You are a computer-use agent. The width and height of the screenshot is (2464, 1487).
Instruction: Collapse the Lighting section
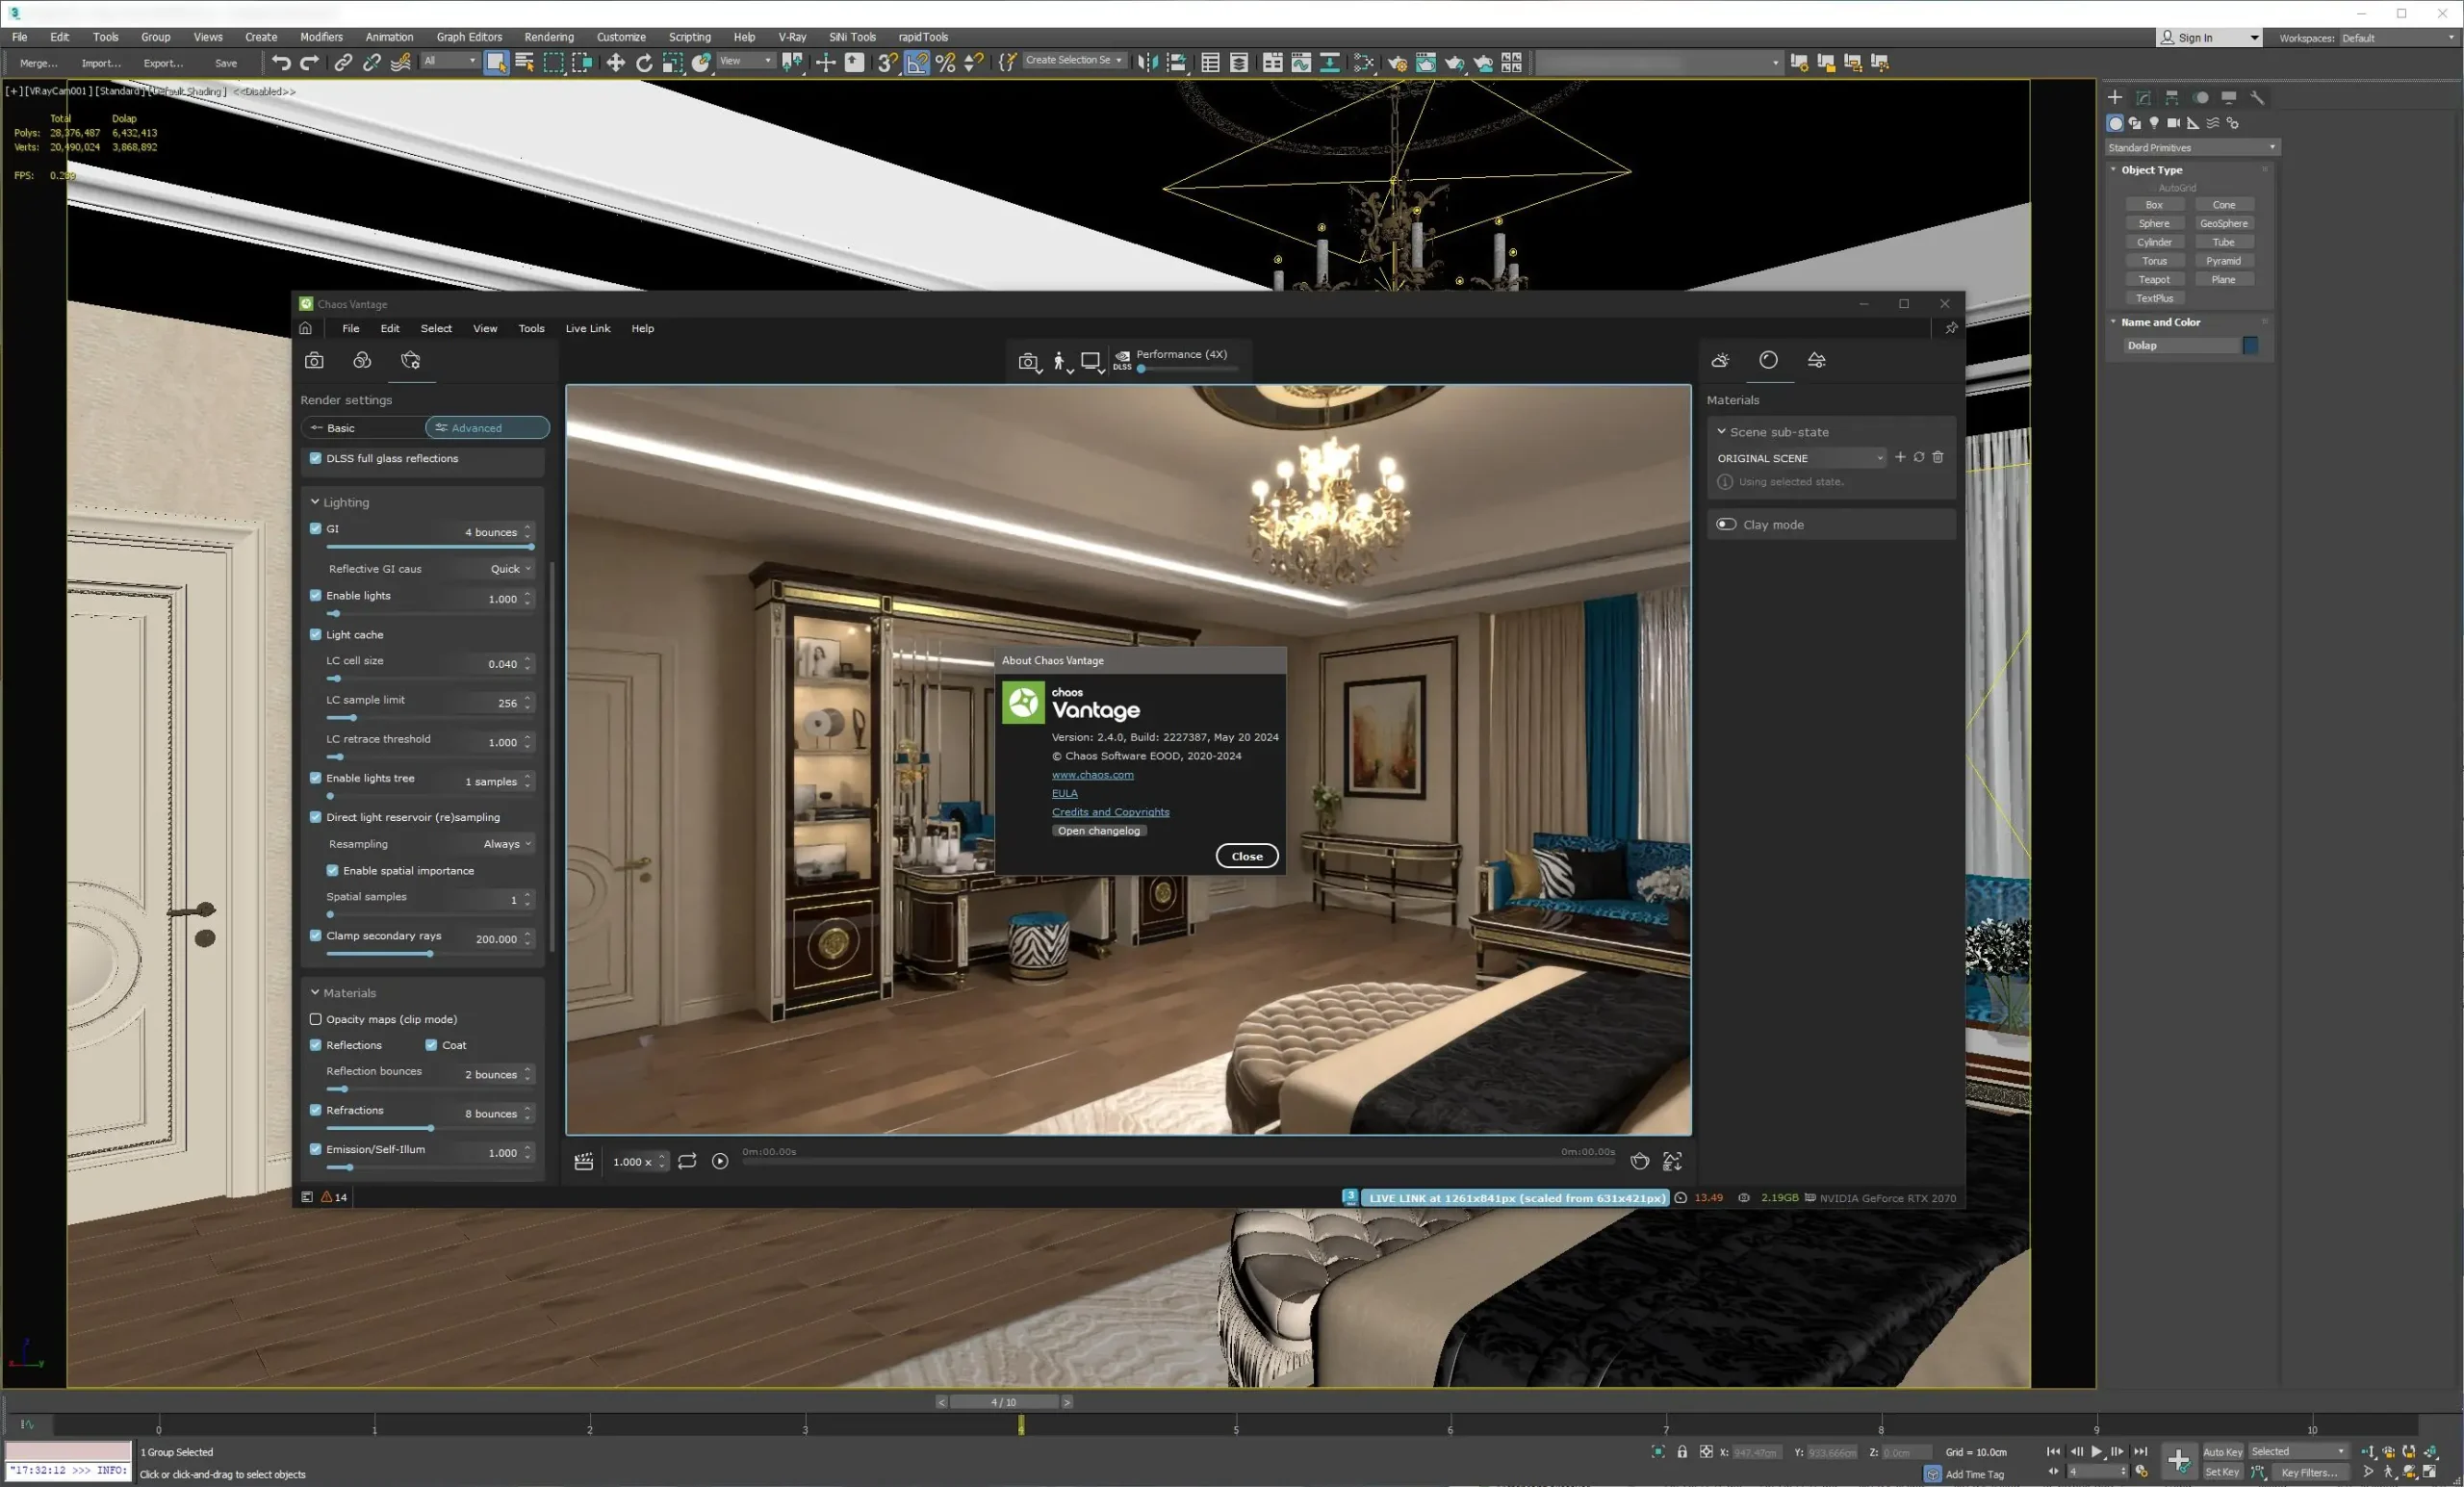315,503
